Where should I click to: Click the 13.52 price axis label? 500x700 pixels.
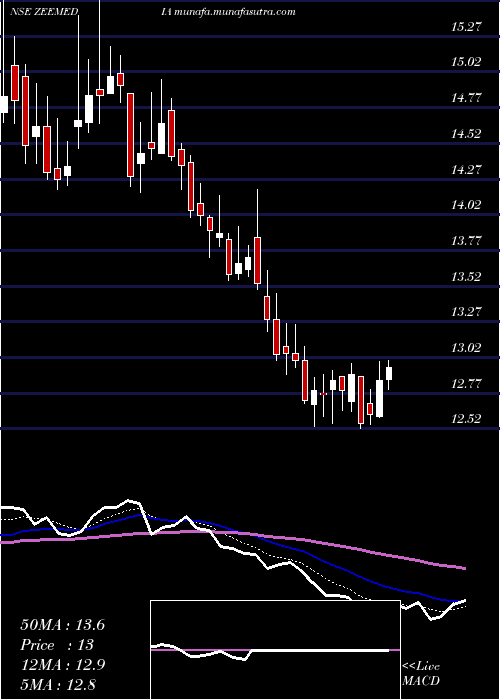pos(466,276)
